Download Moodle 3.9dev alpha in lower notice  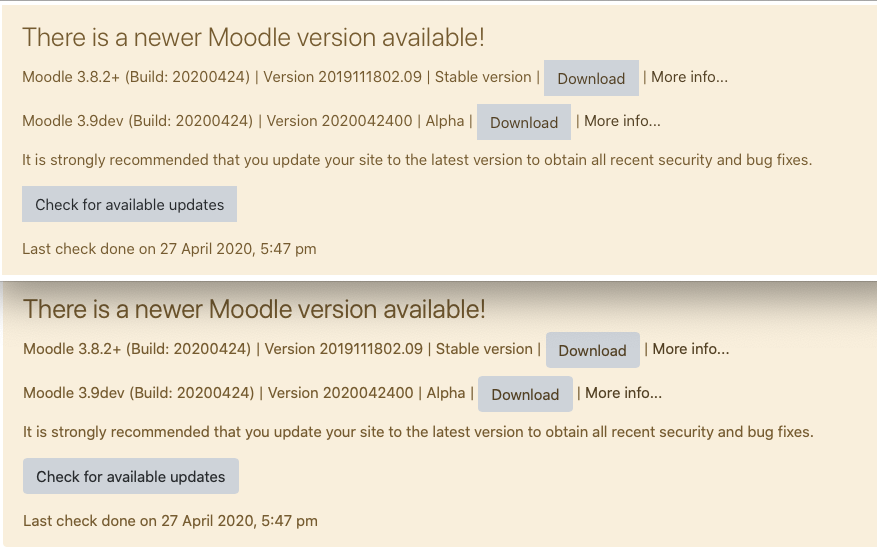pos(525,394)
